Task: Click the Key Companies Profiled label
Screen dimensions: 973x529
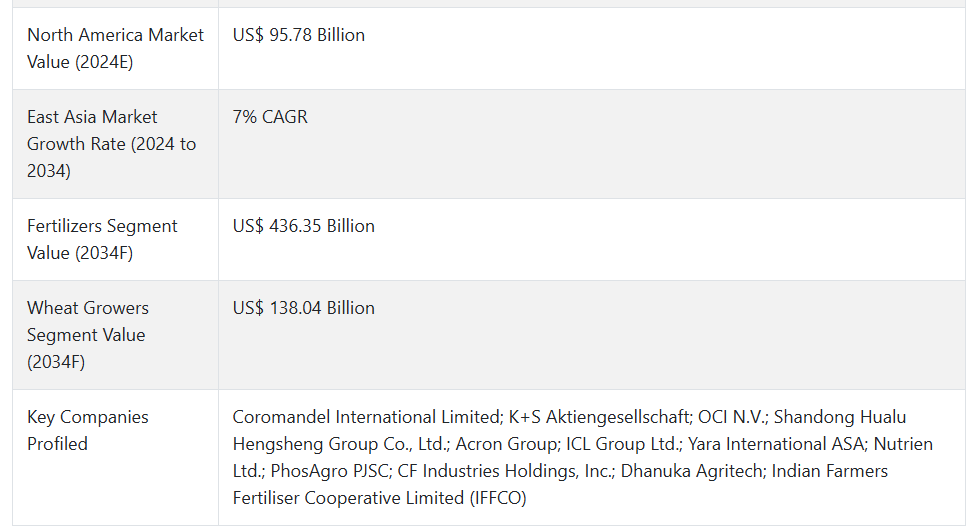Action: point(87,430)
